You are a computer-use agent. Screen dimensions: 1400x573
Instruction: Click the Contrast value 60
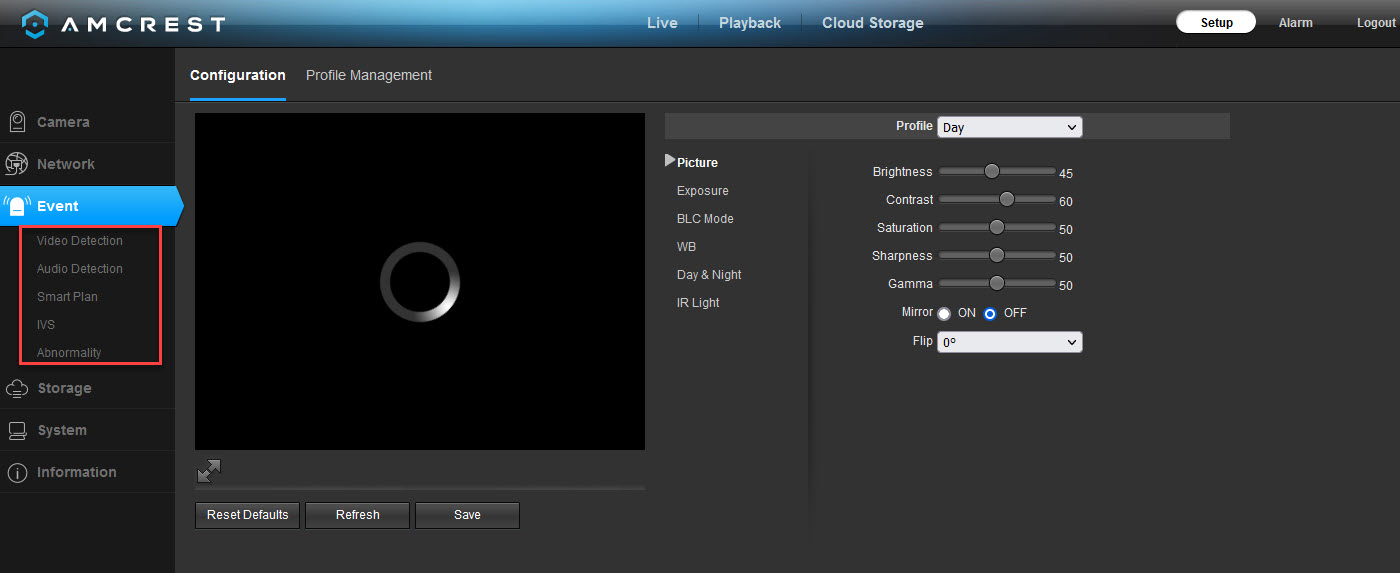click(1066, 201)
